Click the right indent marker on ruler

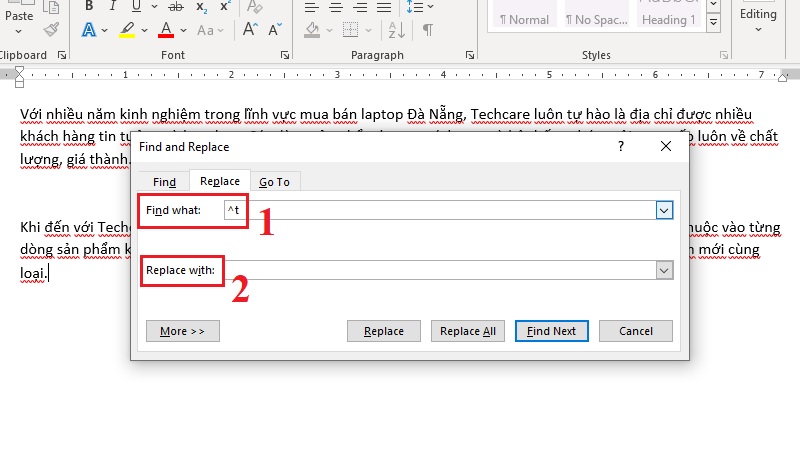782,78
